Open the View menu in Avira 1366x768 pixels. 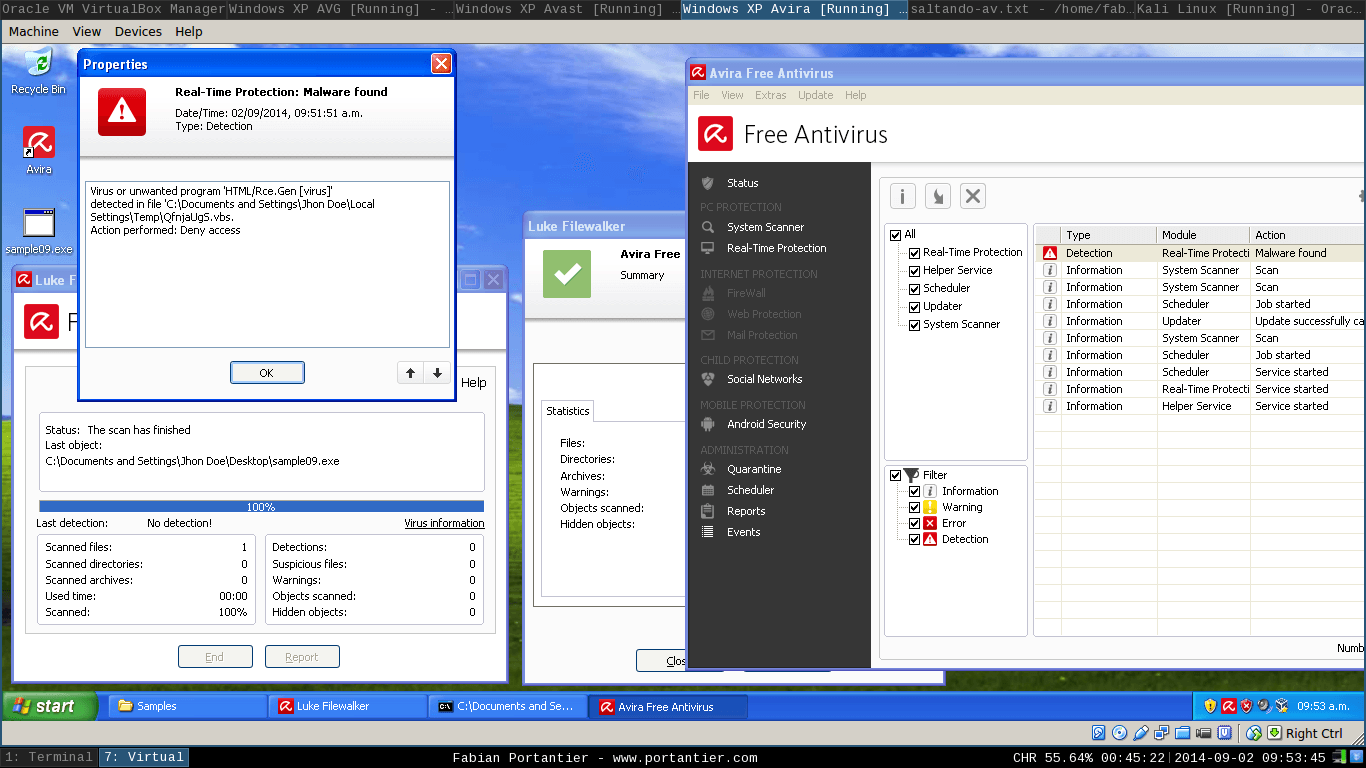[x=732, y=95]
